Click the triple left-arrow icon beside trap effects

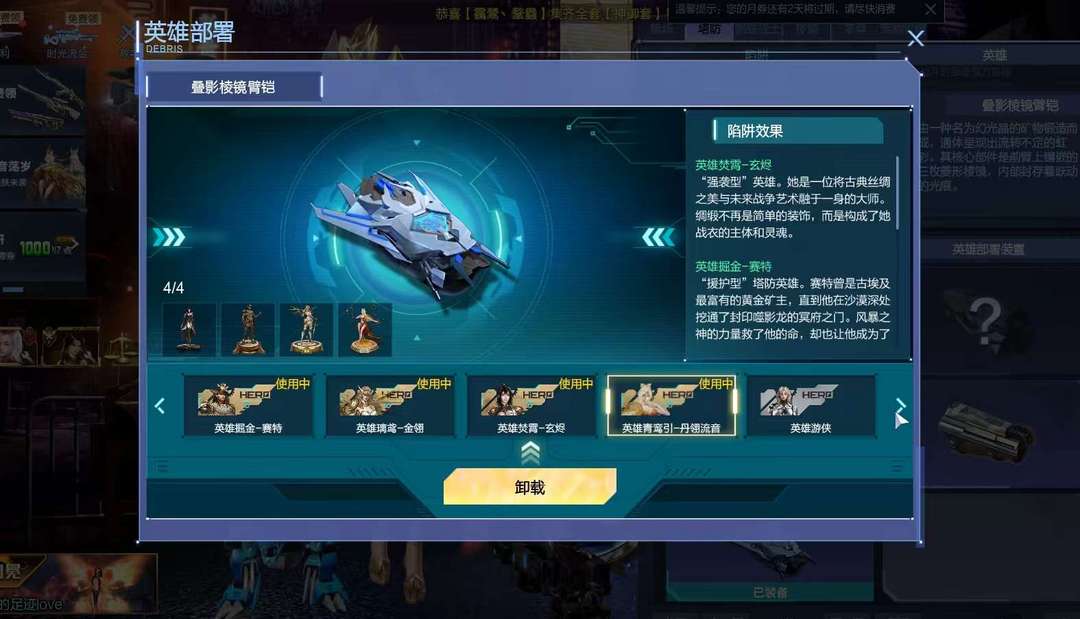(658, 237)
